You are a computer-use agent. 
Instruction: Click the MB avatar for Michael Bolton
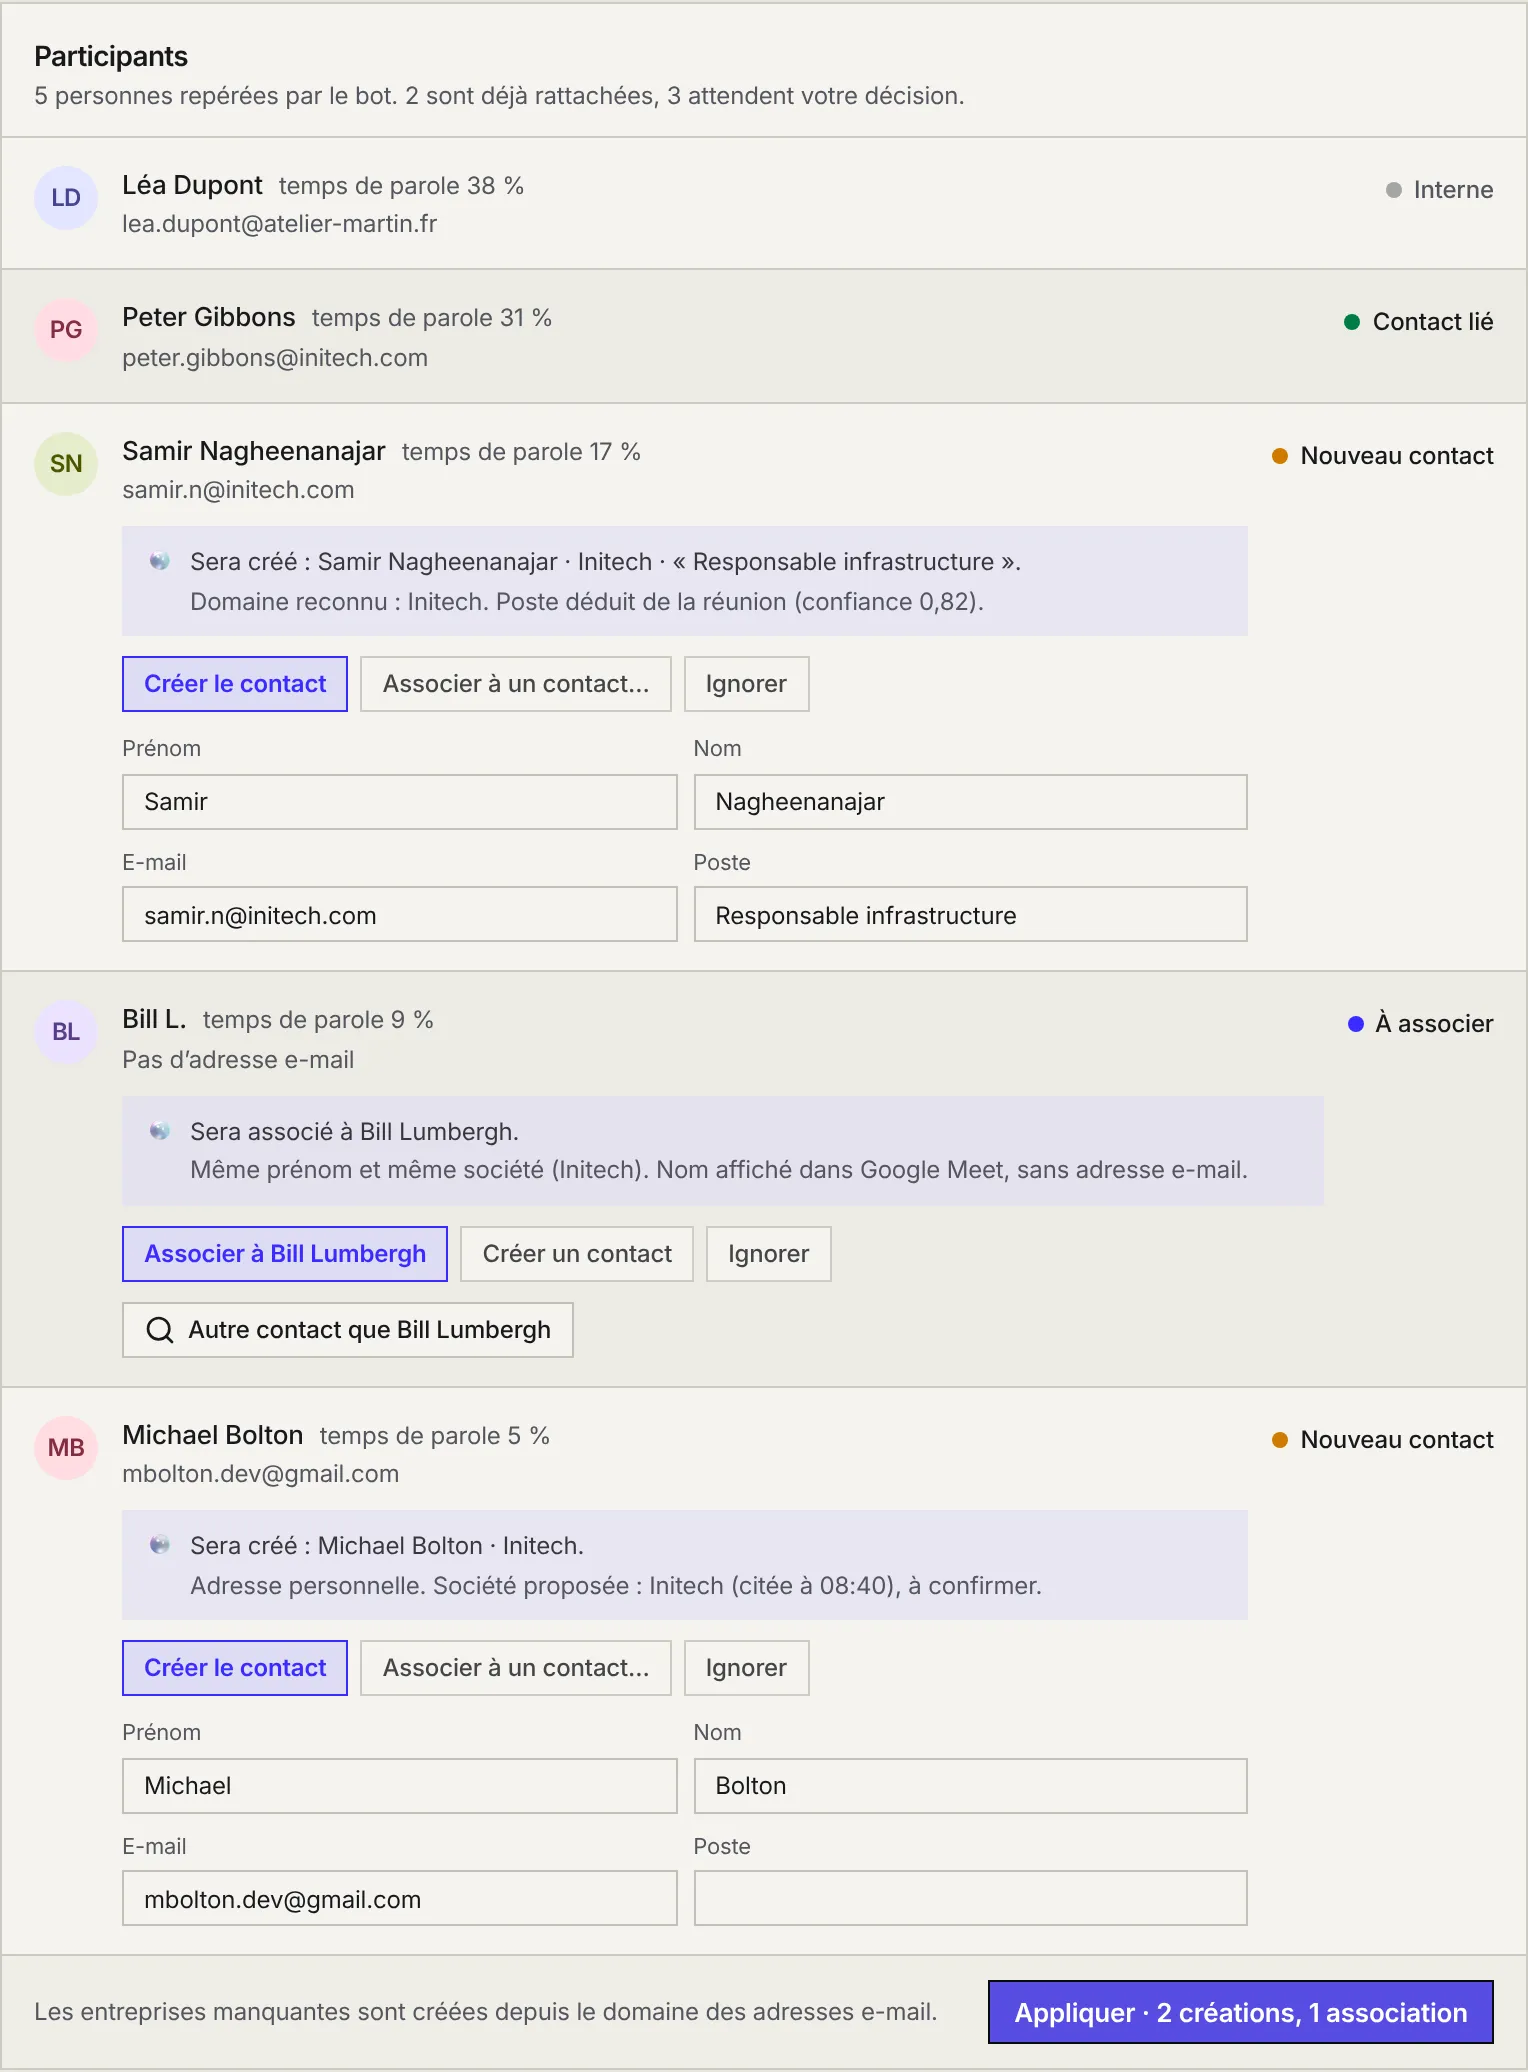[66, 1448]
